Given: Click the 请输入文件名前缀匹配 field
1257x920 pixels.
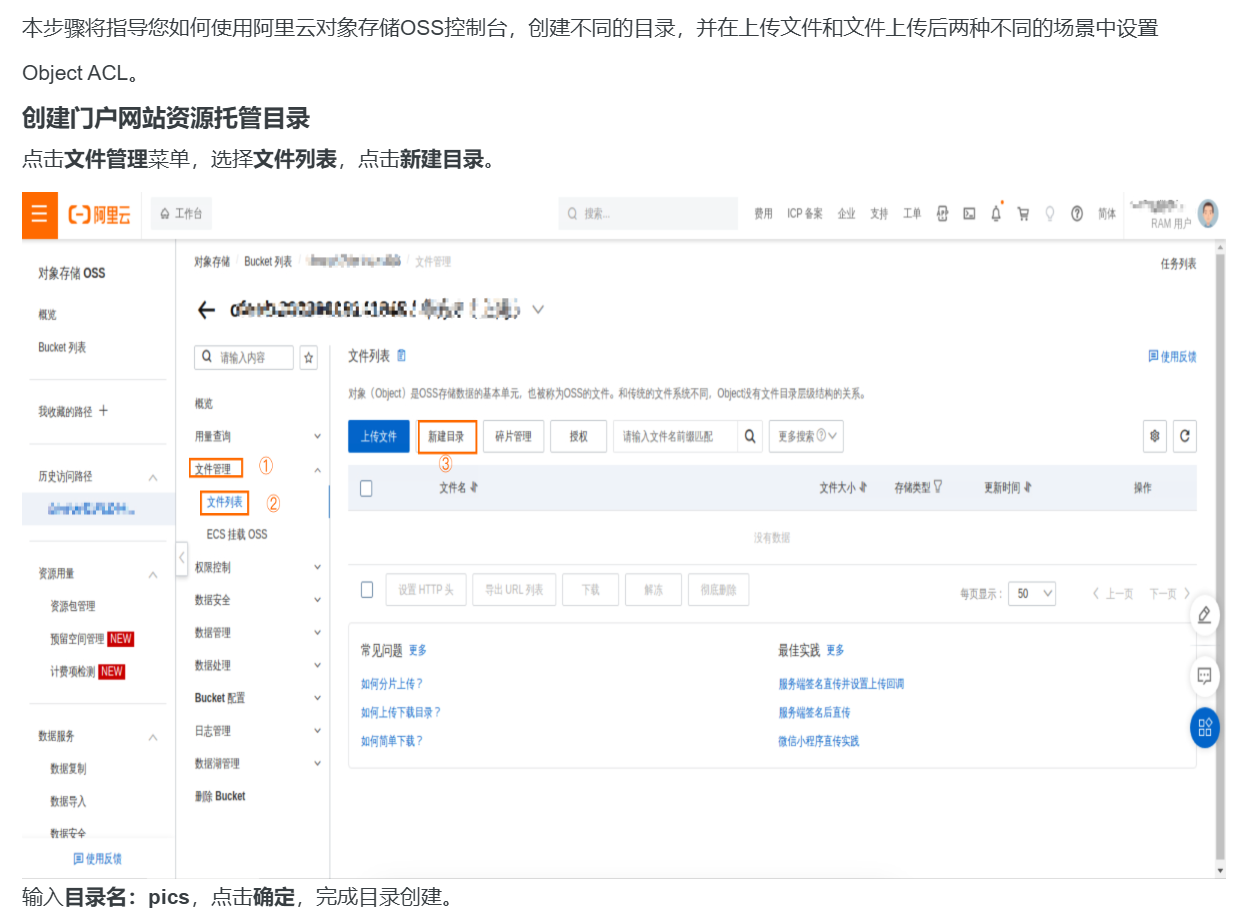Looking at the screenshot, I should pyautogui.click(x=675, y=436).
